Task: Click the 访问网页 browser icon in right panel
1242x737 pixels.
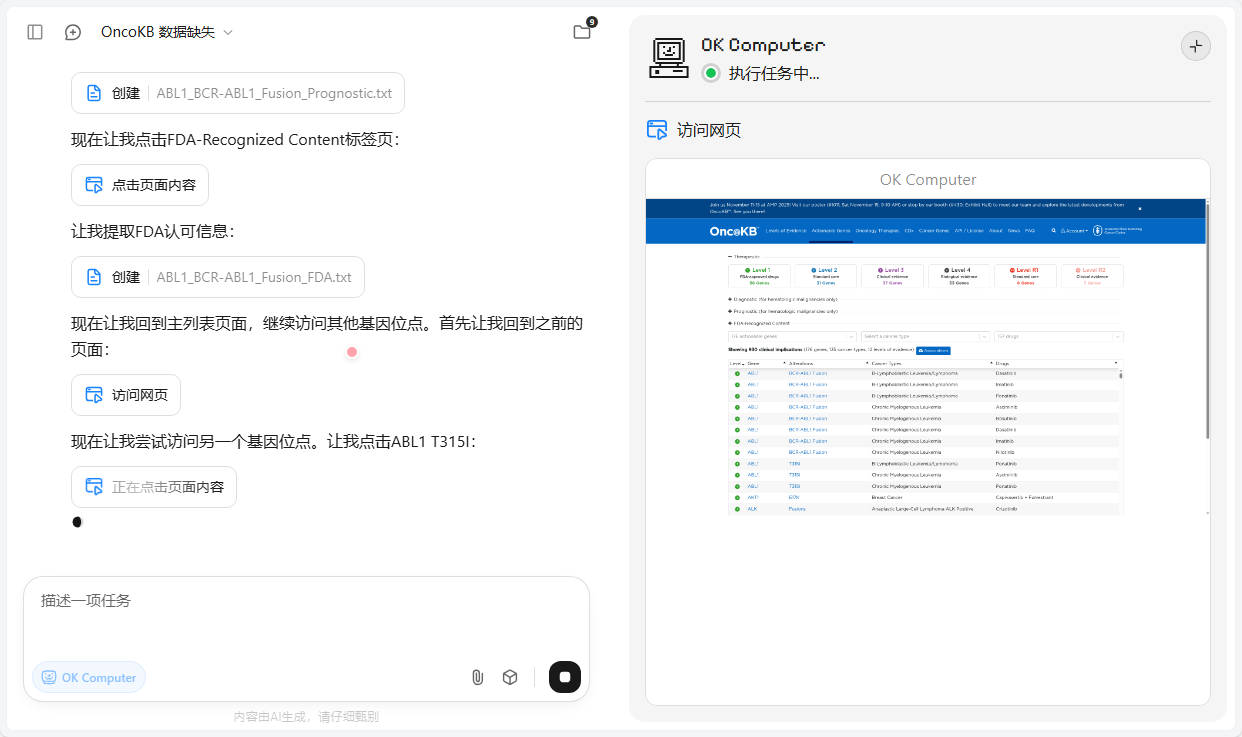Action: coord(657,130)
